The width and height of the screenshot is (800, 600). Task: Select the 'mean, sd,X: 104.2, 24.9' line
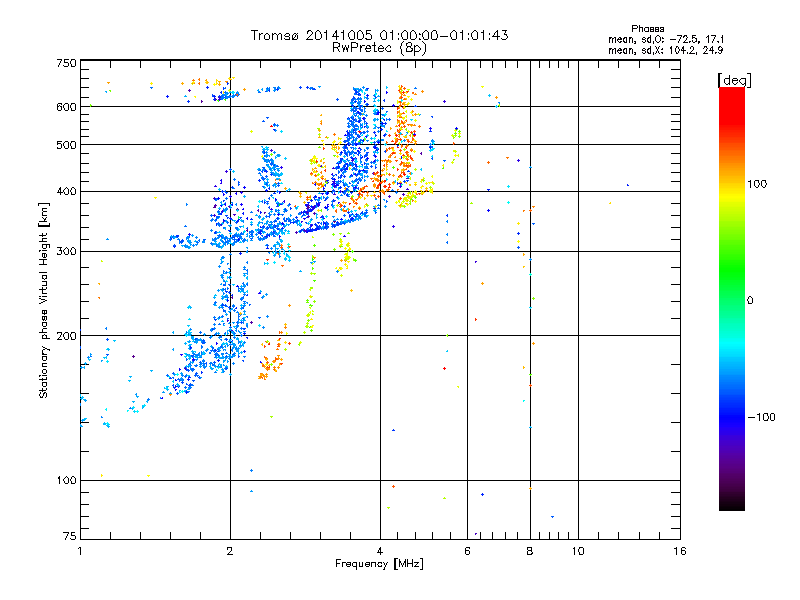point(666,50)
